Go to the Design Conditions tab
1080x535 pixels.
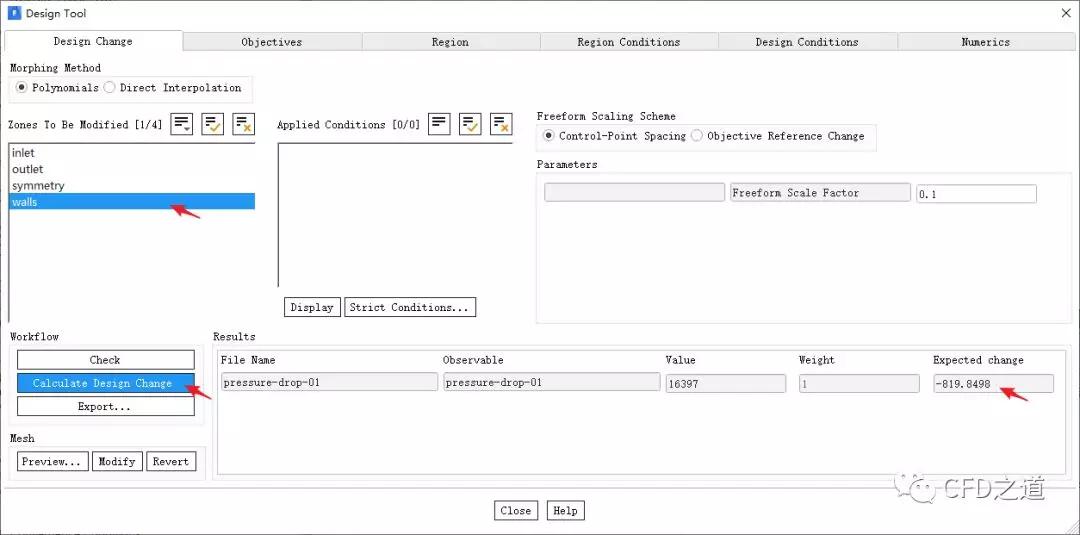click(807, 42)
